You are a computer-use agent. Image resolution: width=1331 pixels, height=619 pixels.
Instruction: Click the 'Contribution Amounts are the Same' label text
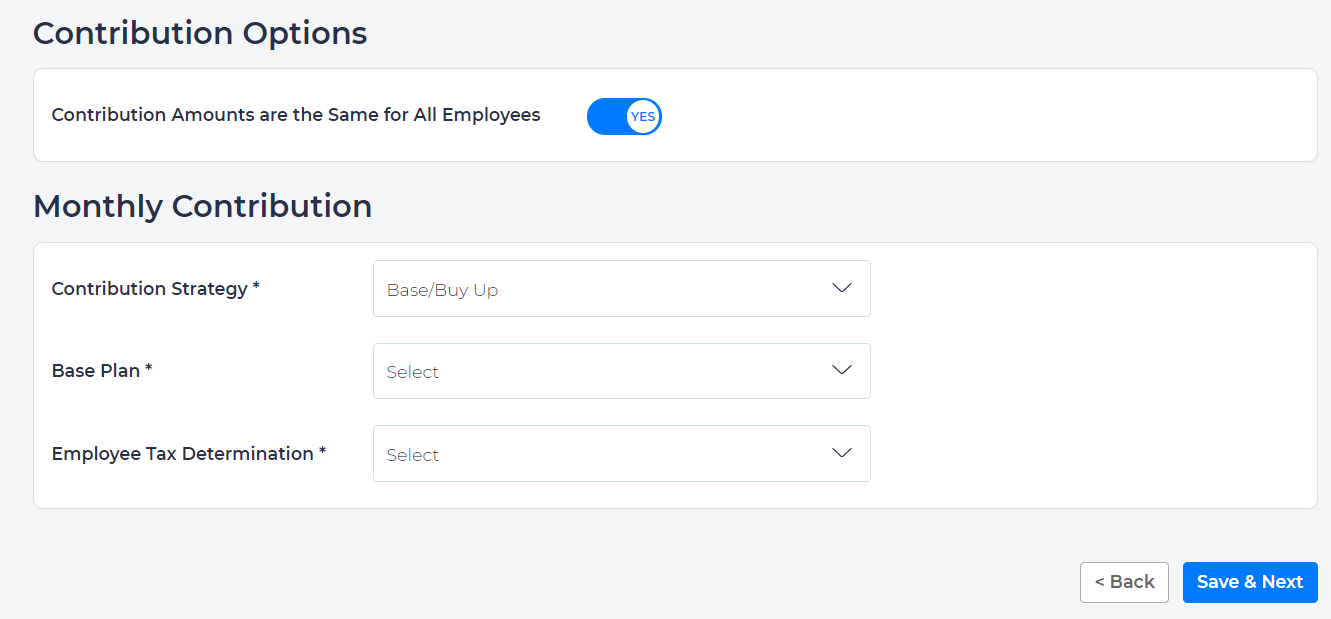295,115
